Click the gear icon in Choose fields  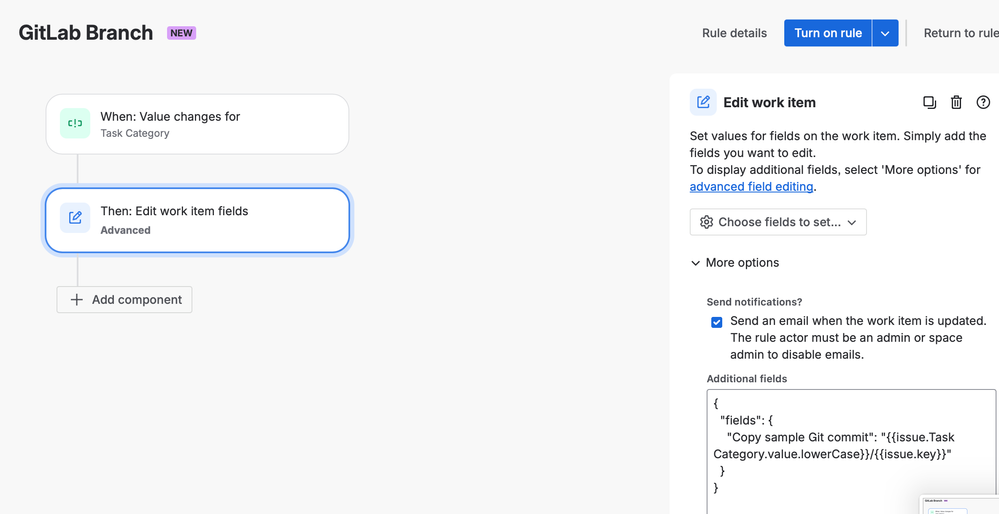coord(706,222)
